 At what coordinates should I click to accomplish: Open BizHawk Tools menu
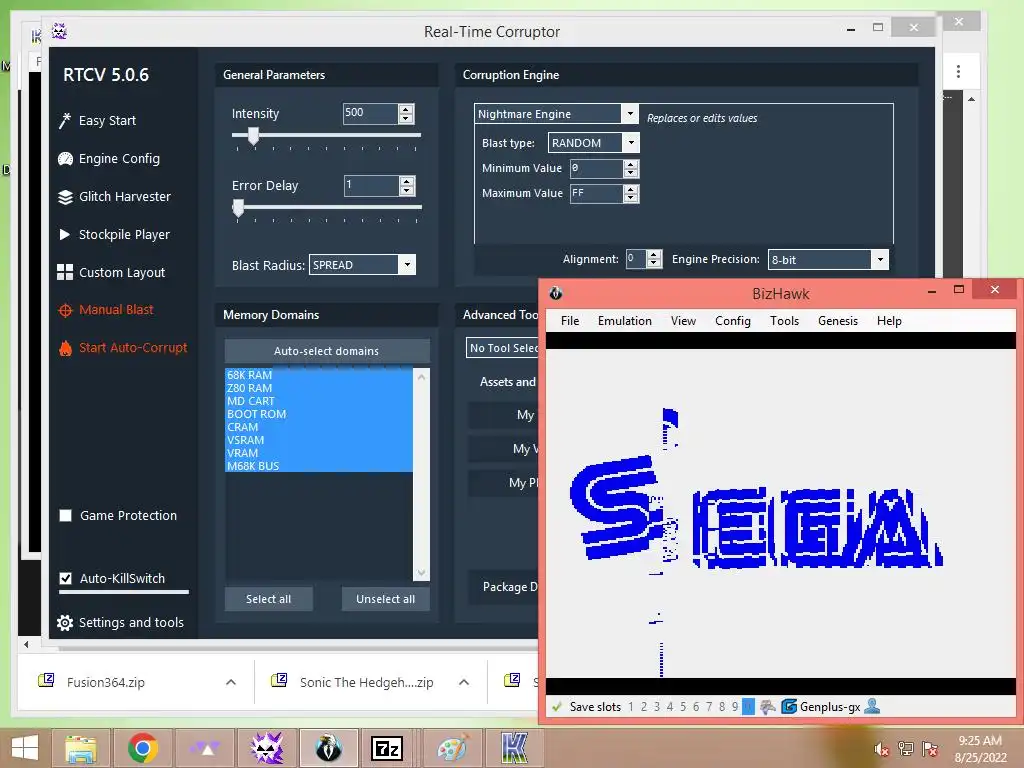(x=784, y=321)
